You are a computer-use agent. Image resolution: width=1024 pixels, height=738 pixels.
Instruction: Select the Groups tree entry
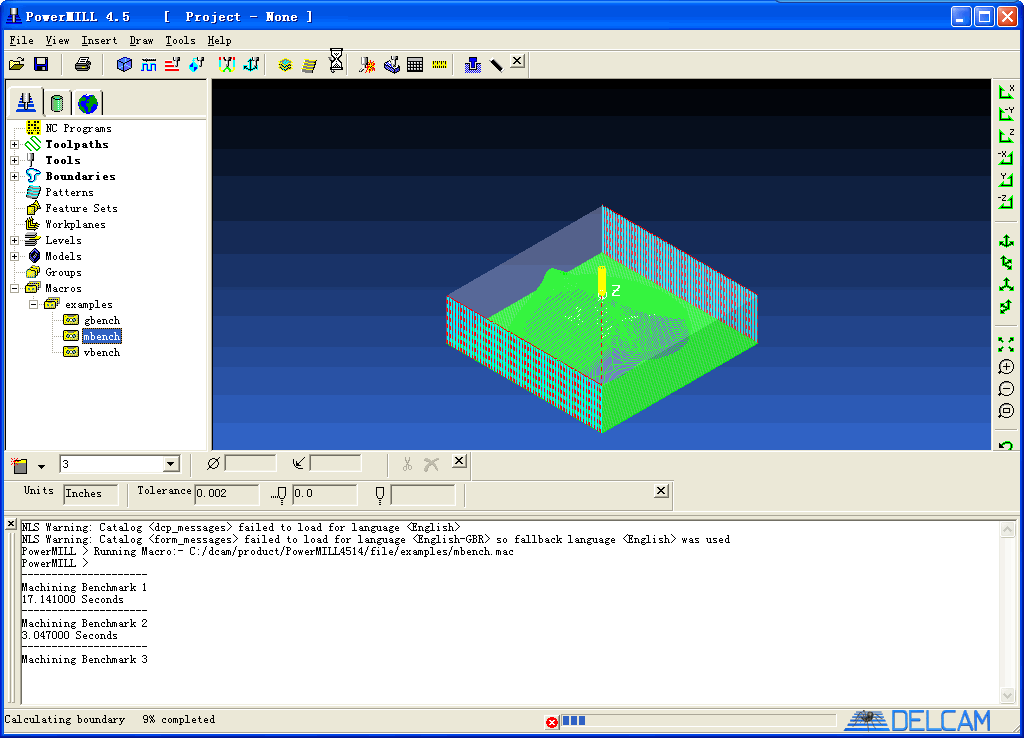click(63, 272)
